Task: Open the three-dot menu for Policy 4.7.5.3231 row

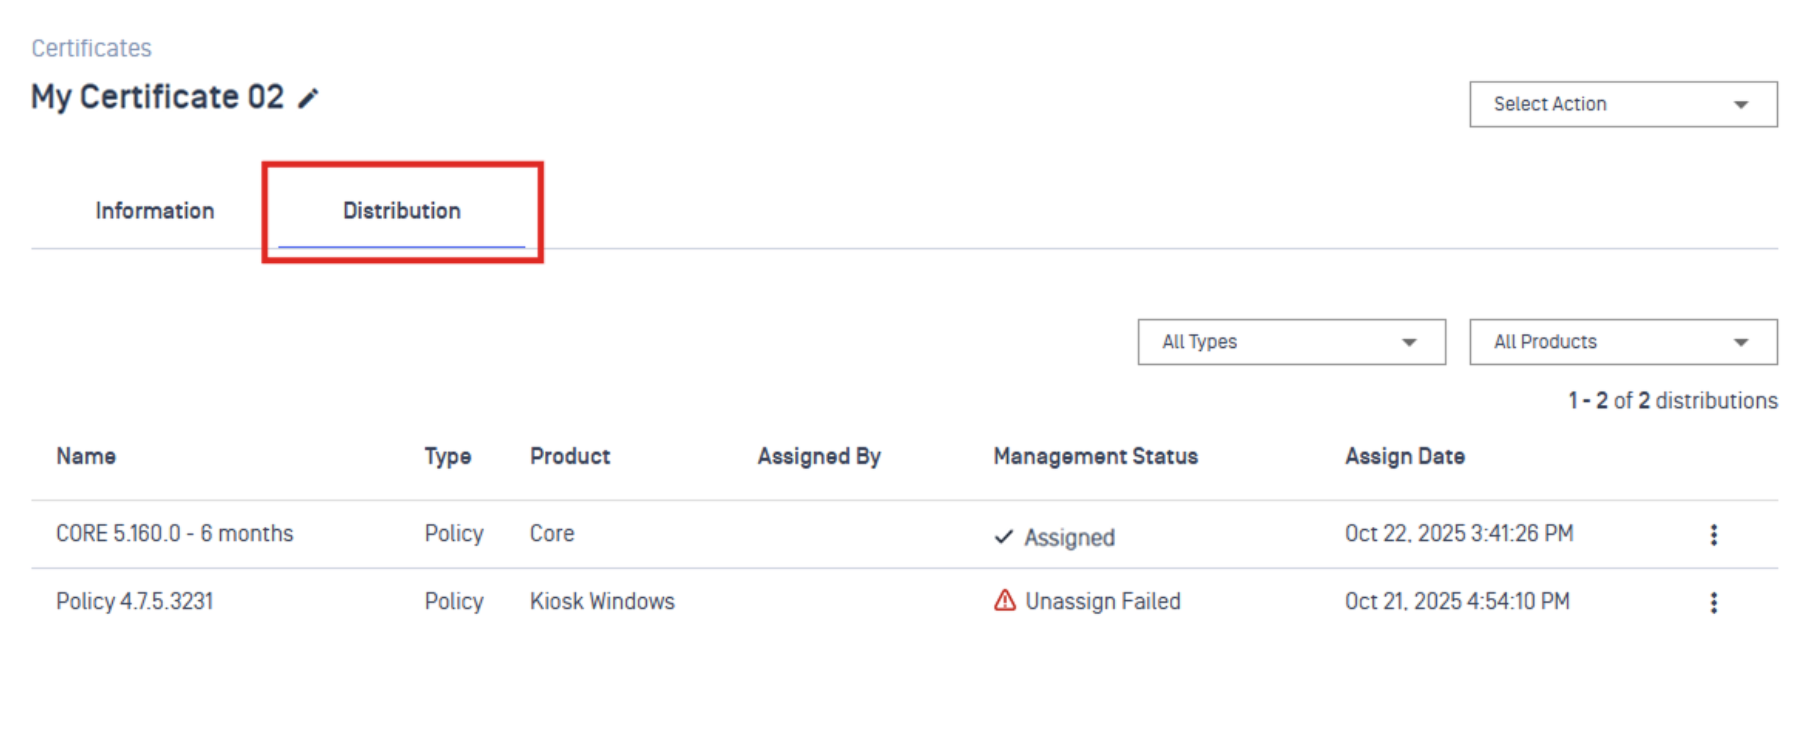Action: point(1713,603)
